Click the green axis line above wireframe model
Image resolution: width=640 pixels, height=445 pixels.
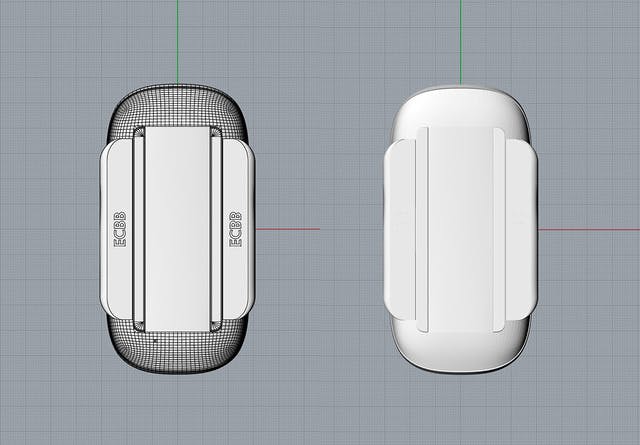pyautogui.click(x=178, y=40)
